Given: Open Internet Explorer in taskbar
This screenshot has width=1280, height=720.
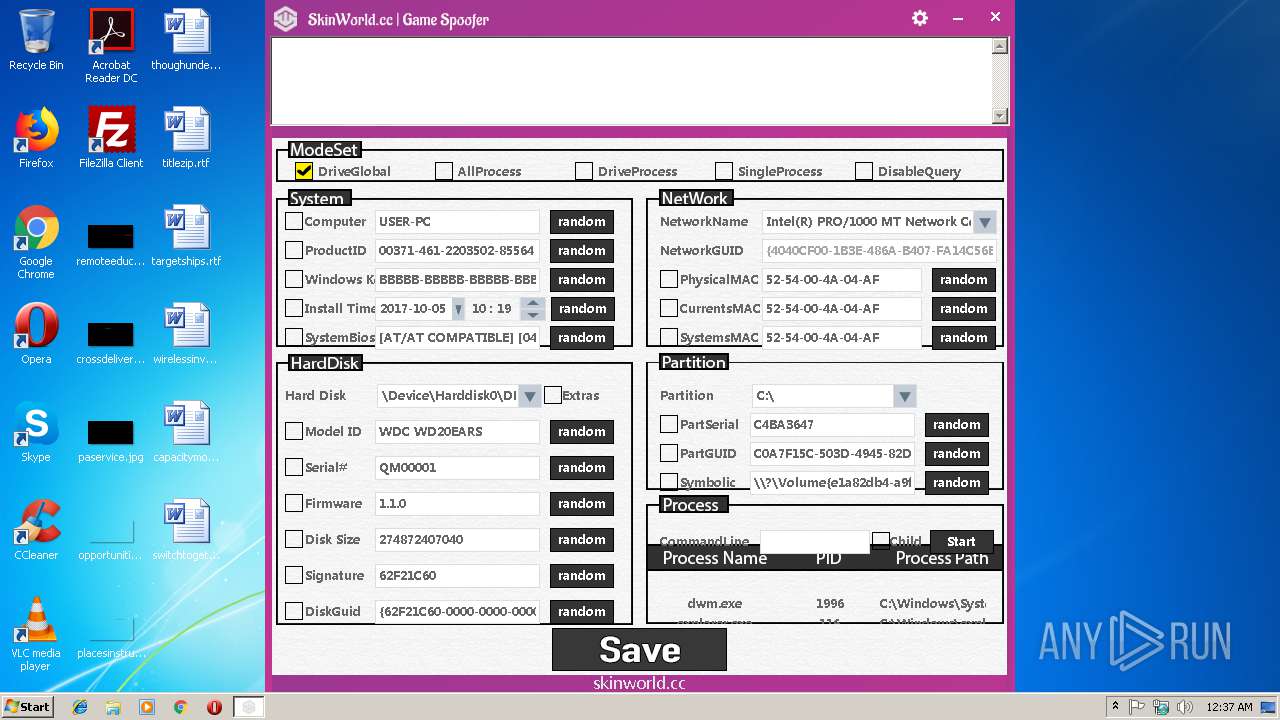Looking at the screenshot, I should (80, 707).
